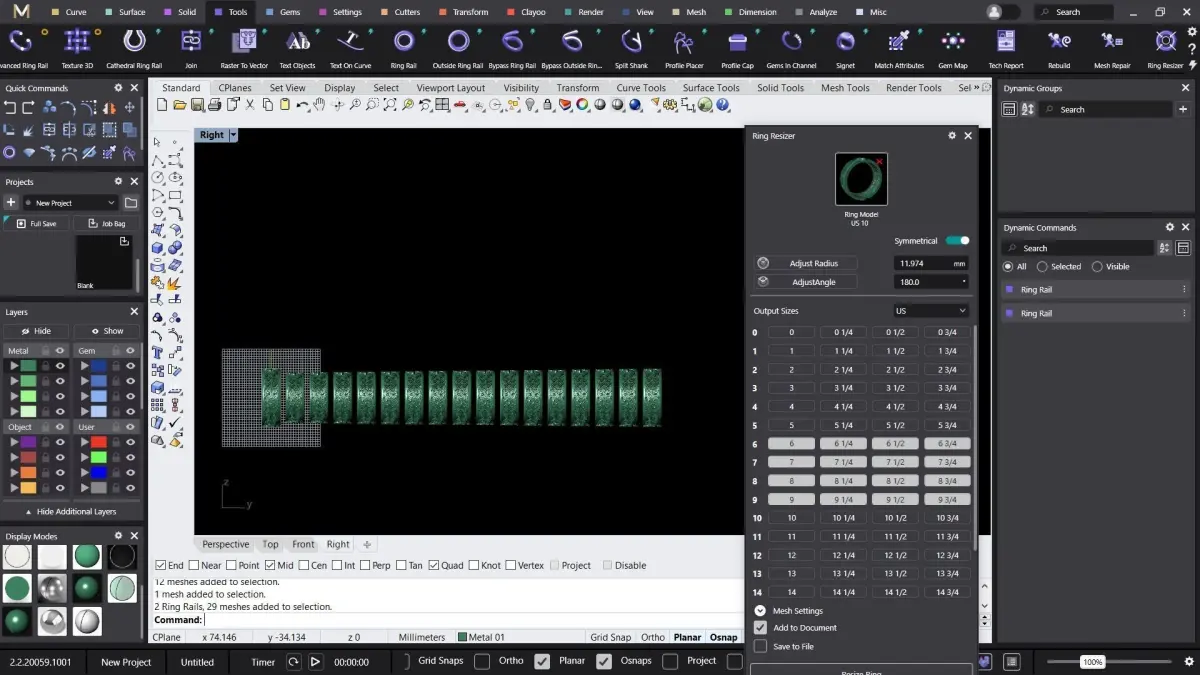Viewport: 1200px width, 675px height.
Task: Open the Mesh Tools toolbar tab
Action: (x=845, y=88)
